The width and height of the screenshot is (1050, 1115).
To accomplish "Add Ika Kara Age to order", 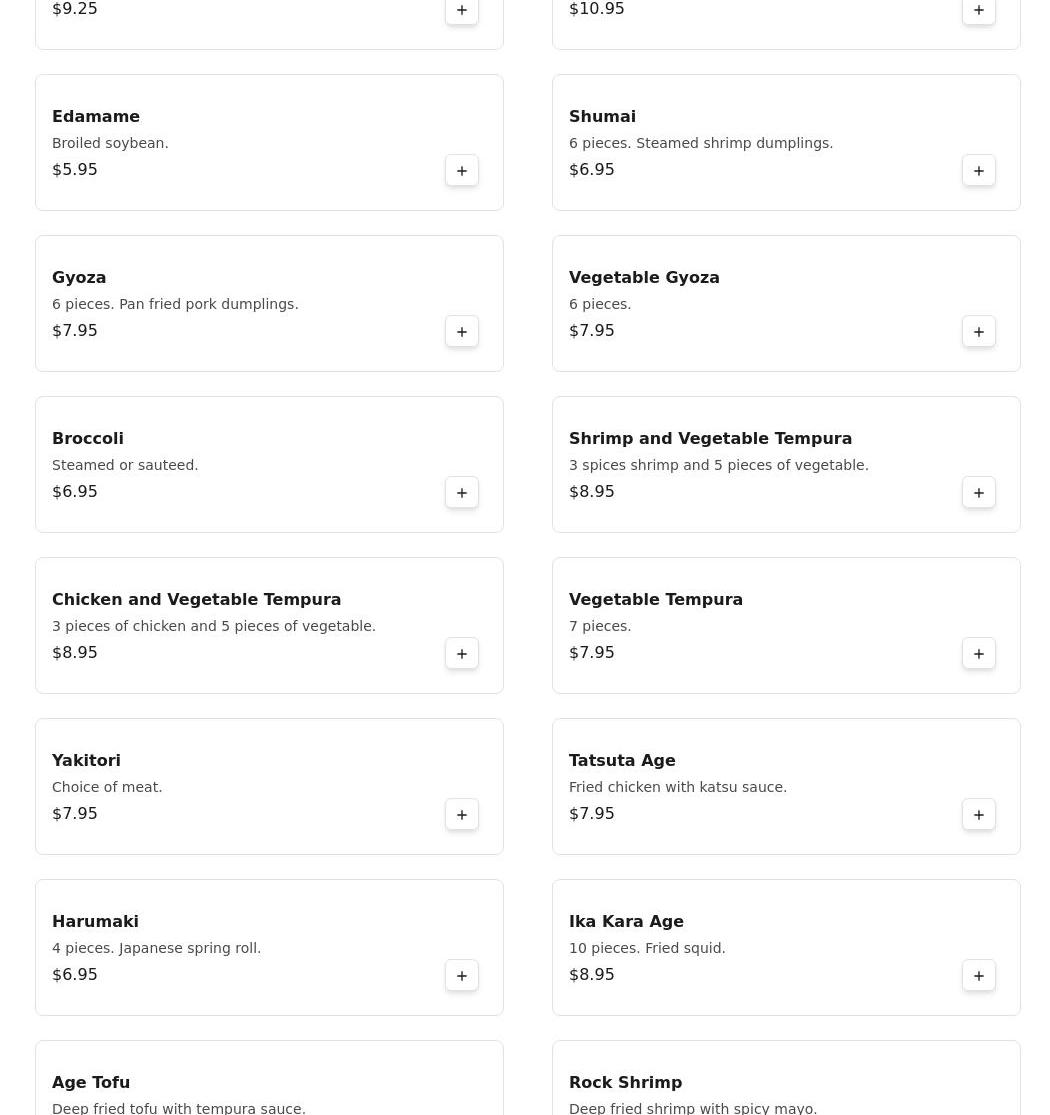I will pyautogui.click(x=979, y=976).
